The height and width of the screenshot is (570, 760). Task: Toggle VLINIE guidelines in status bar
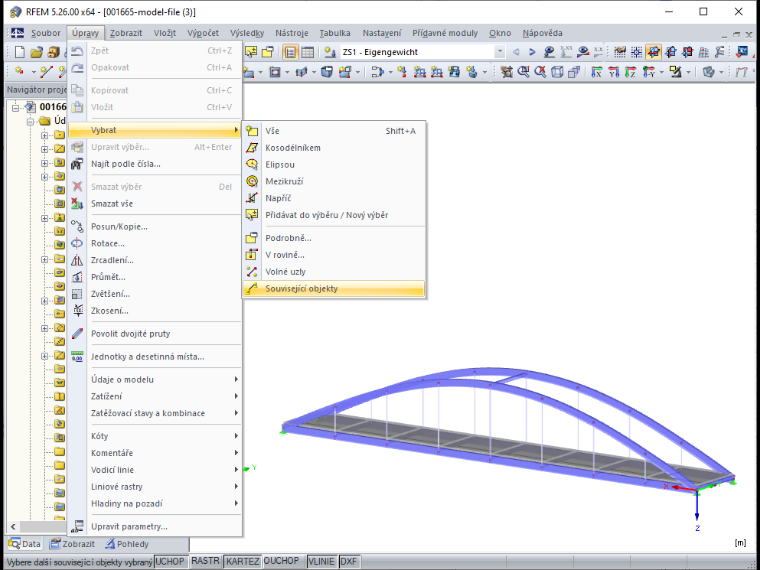tap(321, 562)
